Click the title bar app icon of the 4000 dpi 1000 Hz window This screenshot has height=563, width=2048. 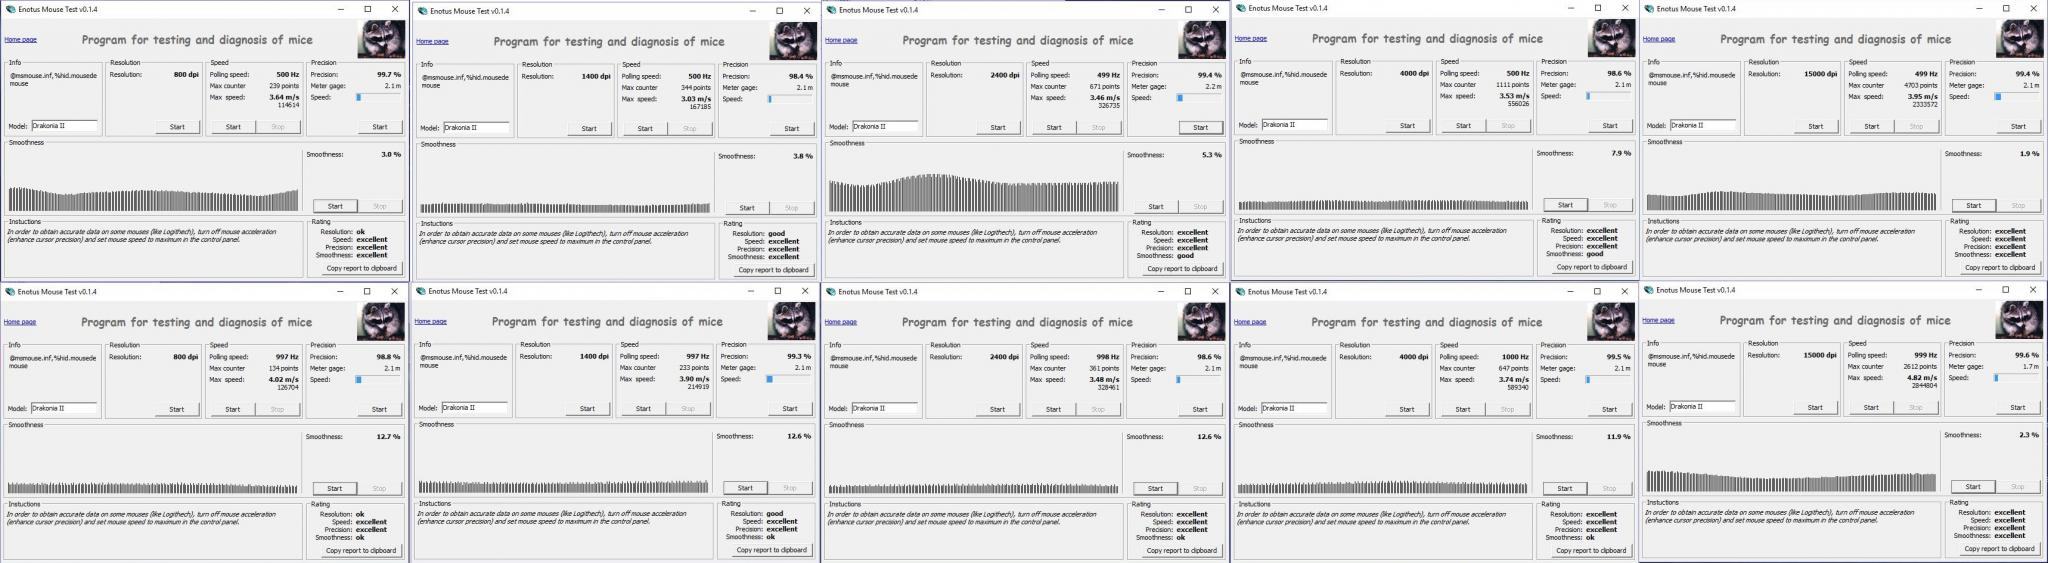point(1241,291)
